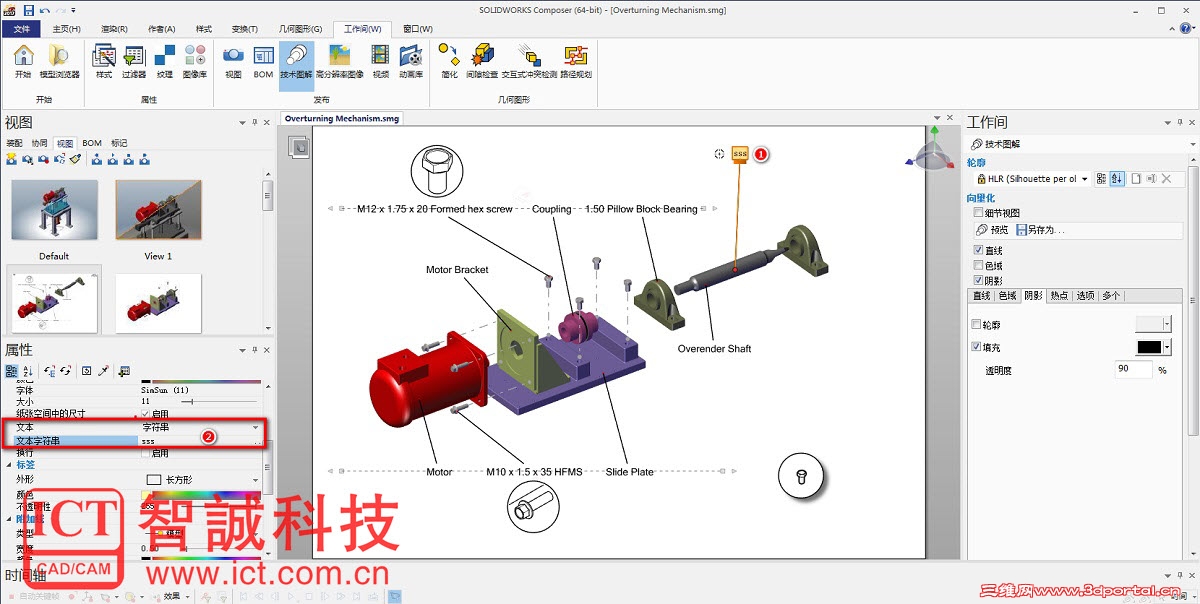Click the categorized properties icon
1200x604 pixels.
point(11,371)
